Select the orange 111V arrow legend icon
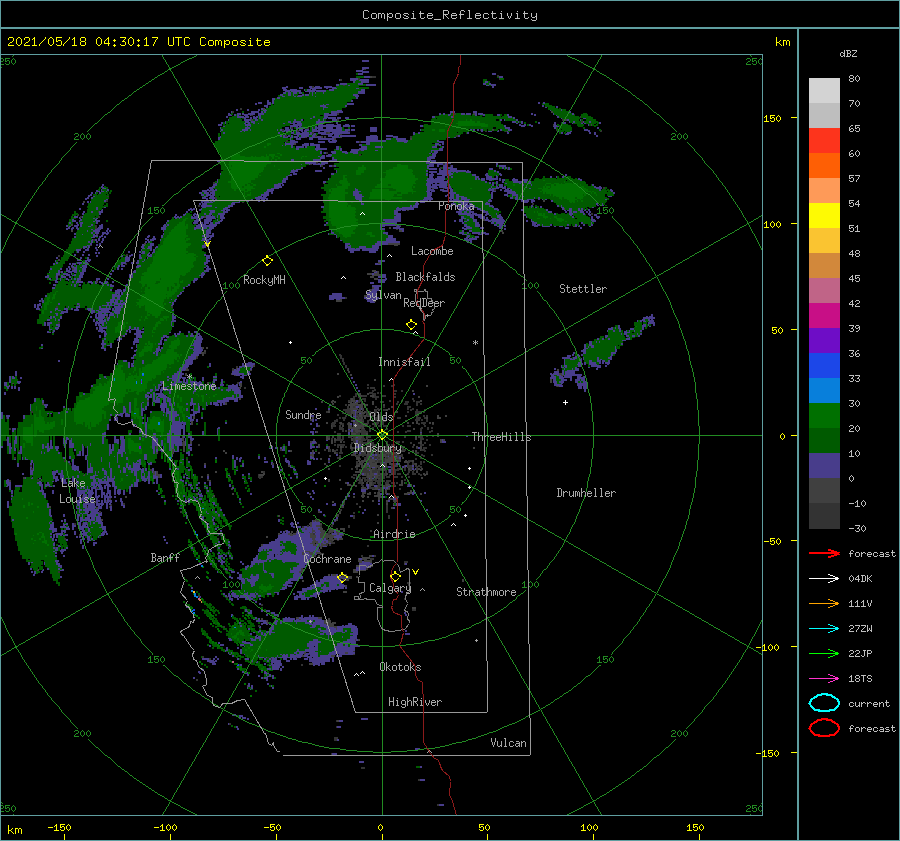Screen dimensions: 900x841 (x=824, y=603)
